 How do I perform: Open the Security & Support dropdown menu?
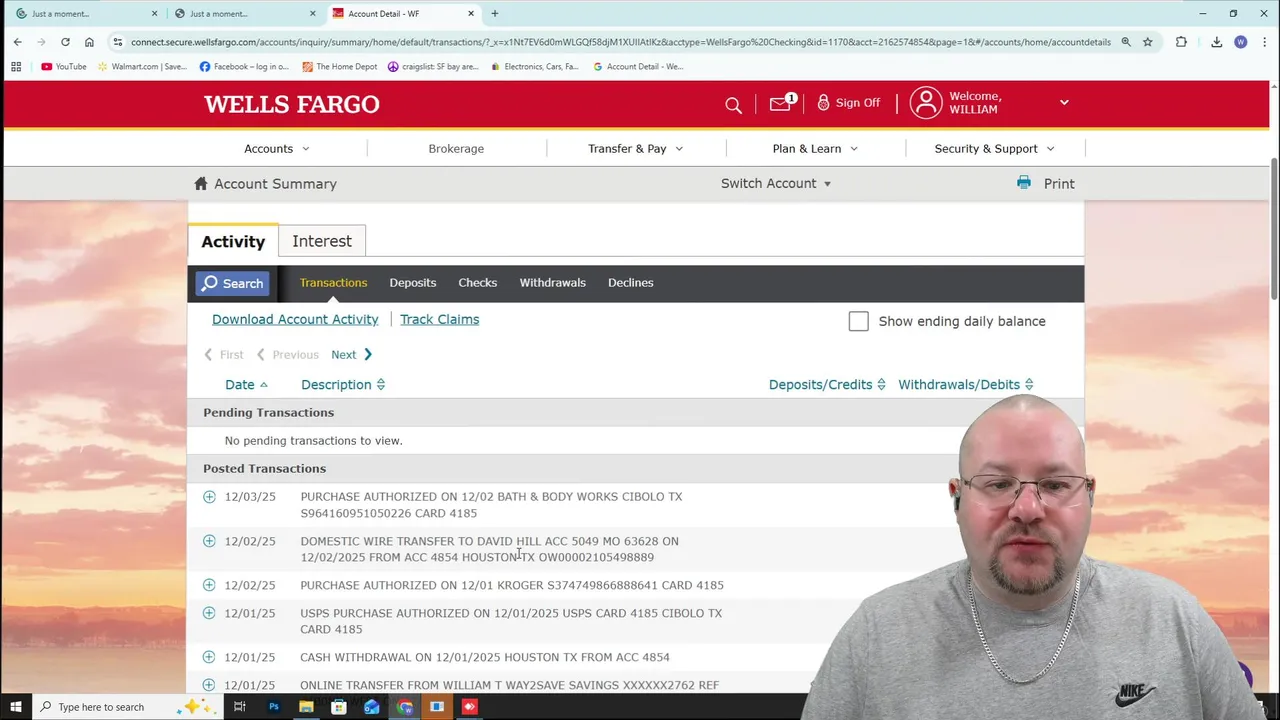point(994,149)
